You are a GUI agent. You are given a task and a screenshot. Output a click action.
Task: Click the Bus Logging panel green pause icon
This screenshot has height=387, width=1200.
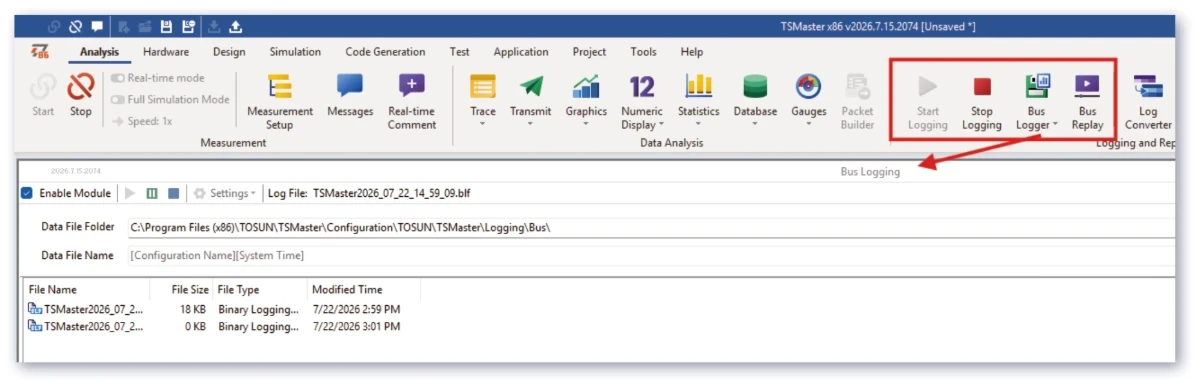[152, 193]
